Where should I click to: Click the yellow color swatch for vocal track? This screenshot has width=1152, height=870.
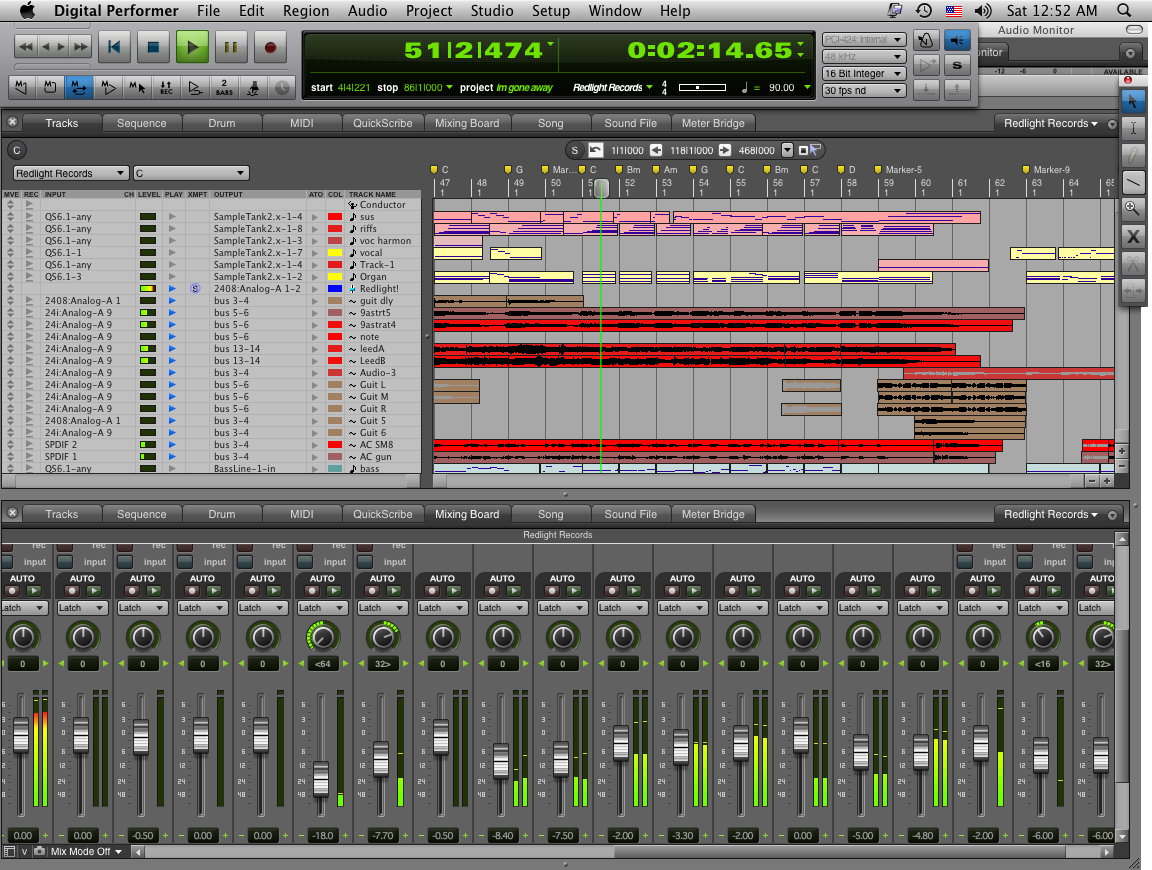coord(335,253)
